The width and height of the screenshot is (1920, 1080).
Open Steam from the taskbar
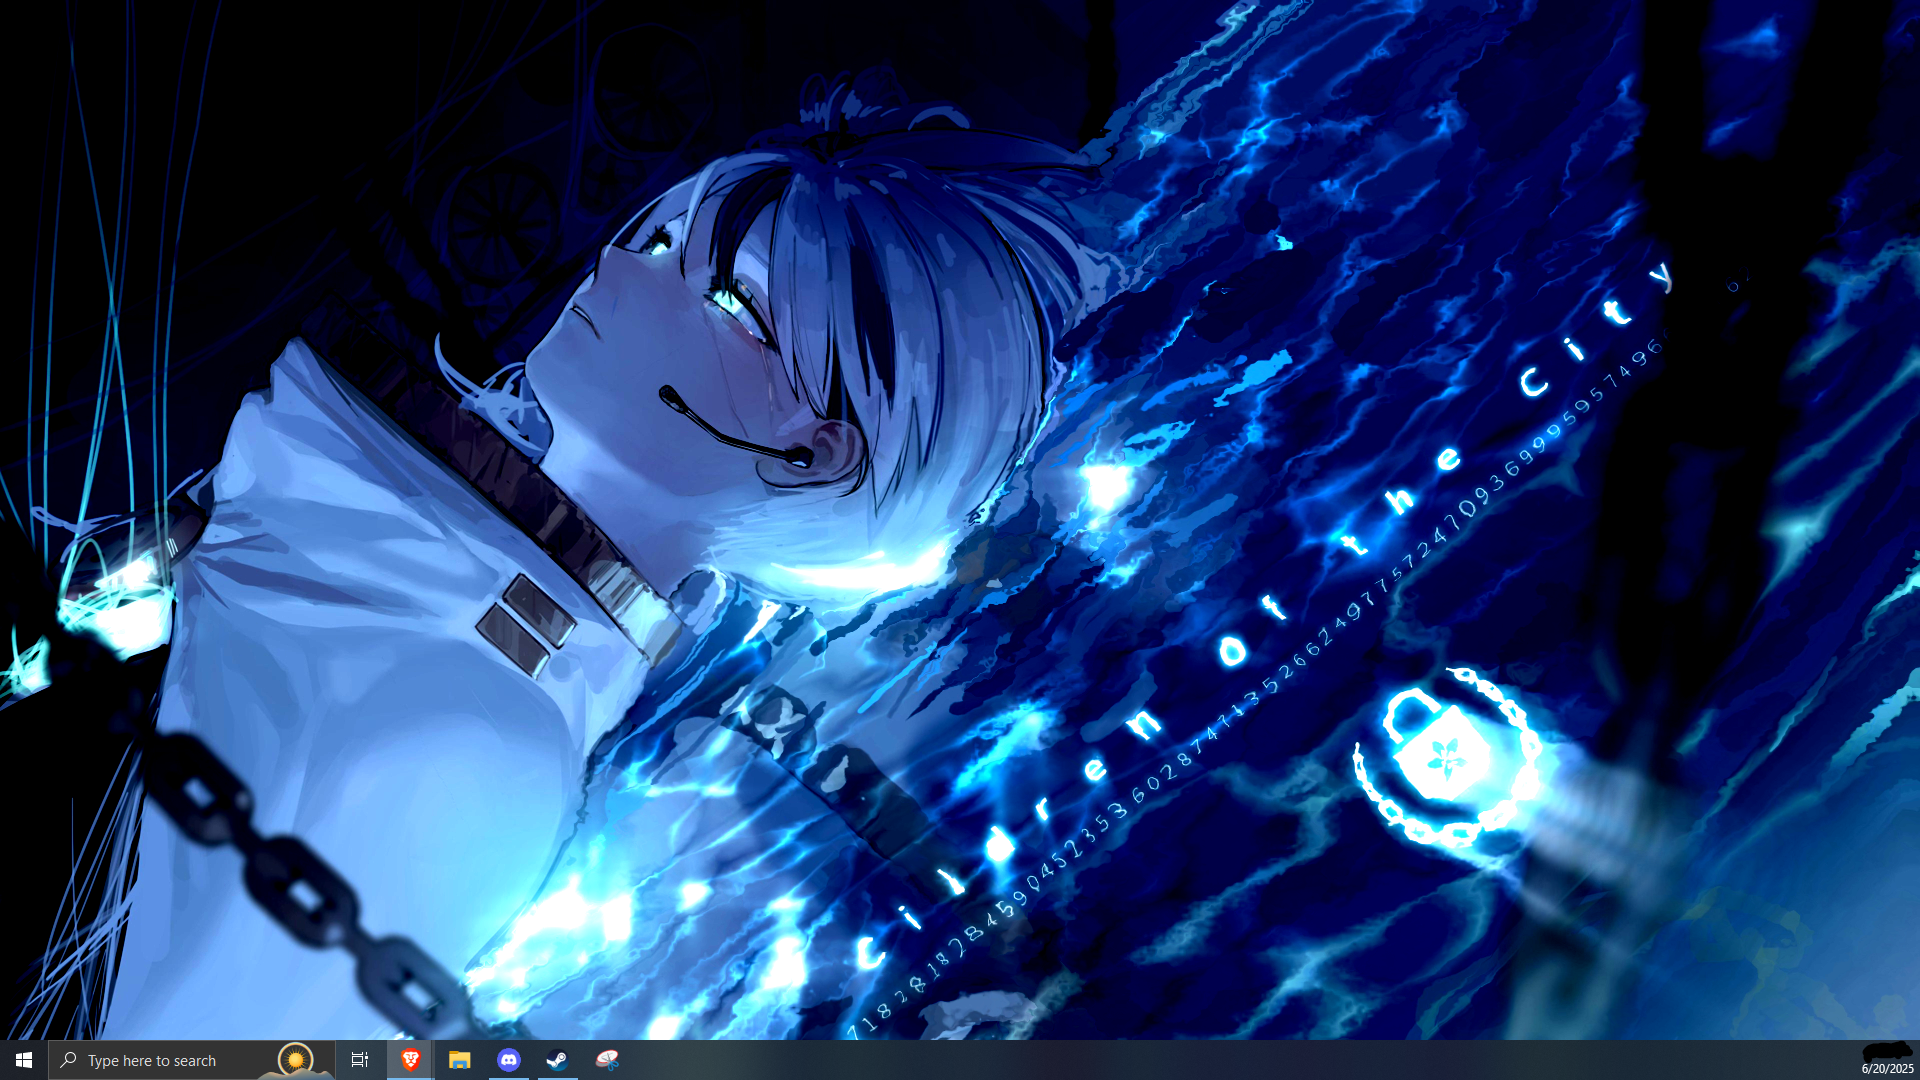pyautogui.click(x=558, y=1060)
